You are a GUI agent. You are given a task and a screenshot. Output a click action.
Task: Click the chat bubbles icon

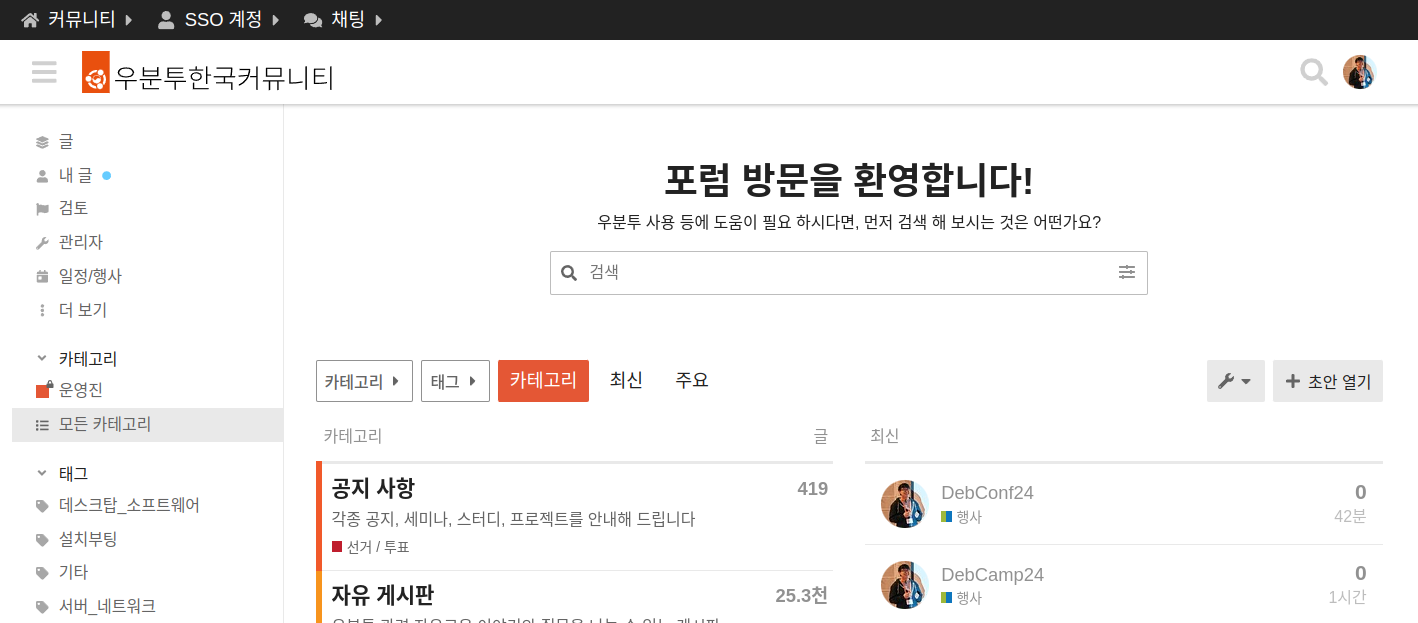[x=313, y=20]
